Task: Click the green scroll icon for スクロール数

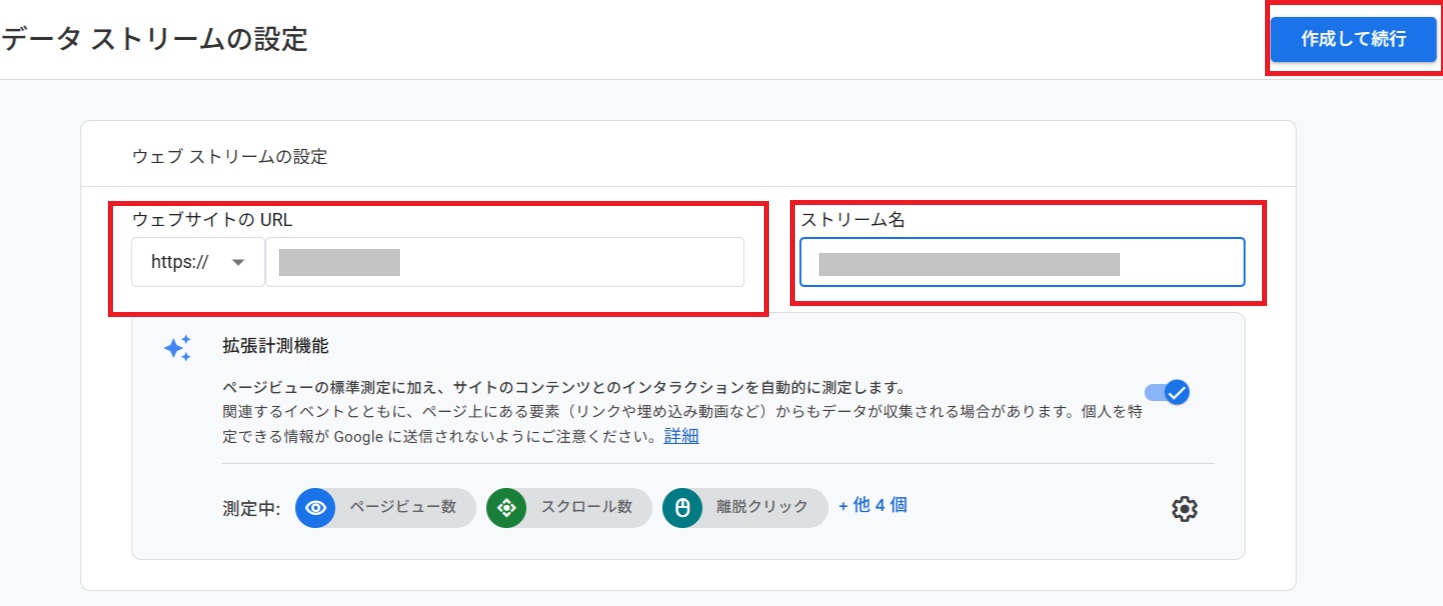Action: (506, 508)
